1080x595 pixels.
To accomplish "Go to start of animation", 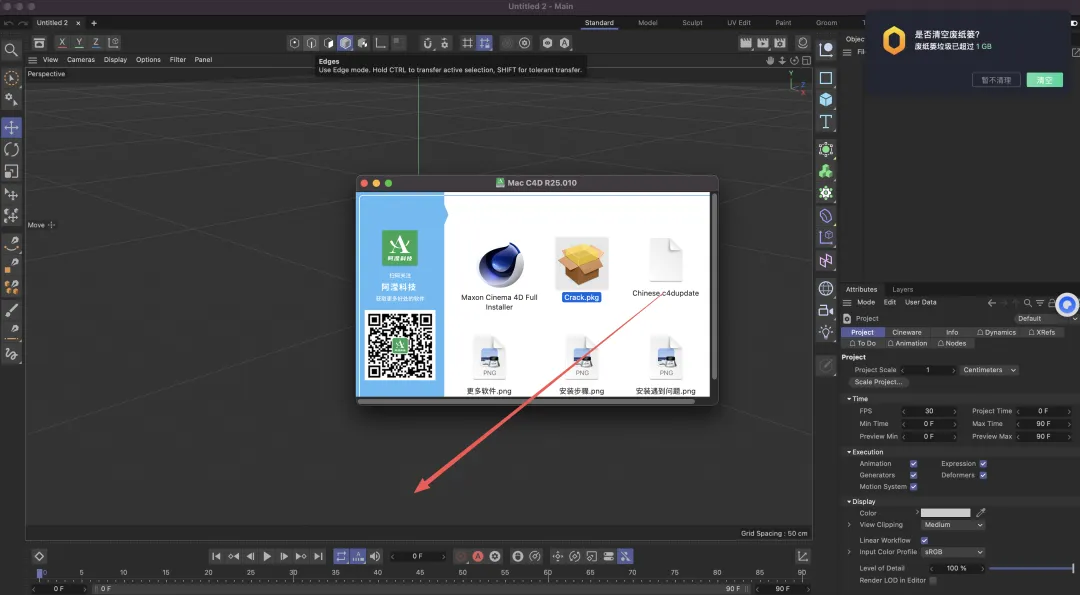I will click(x=216, y=556).
